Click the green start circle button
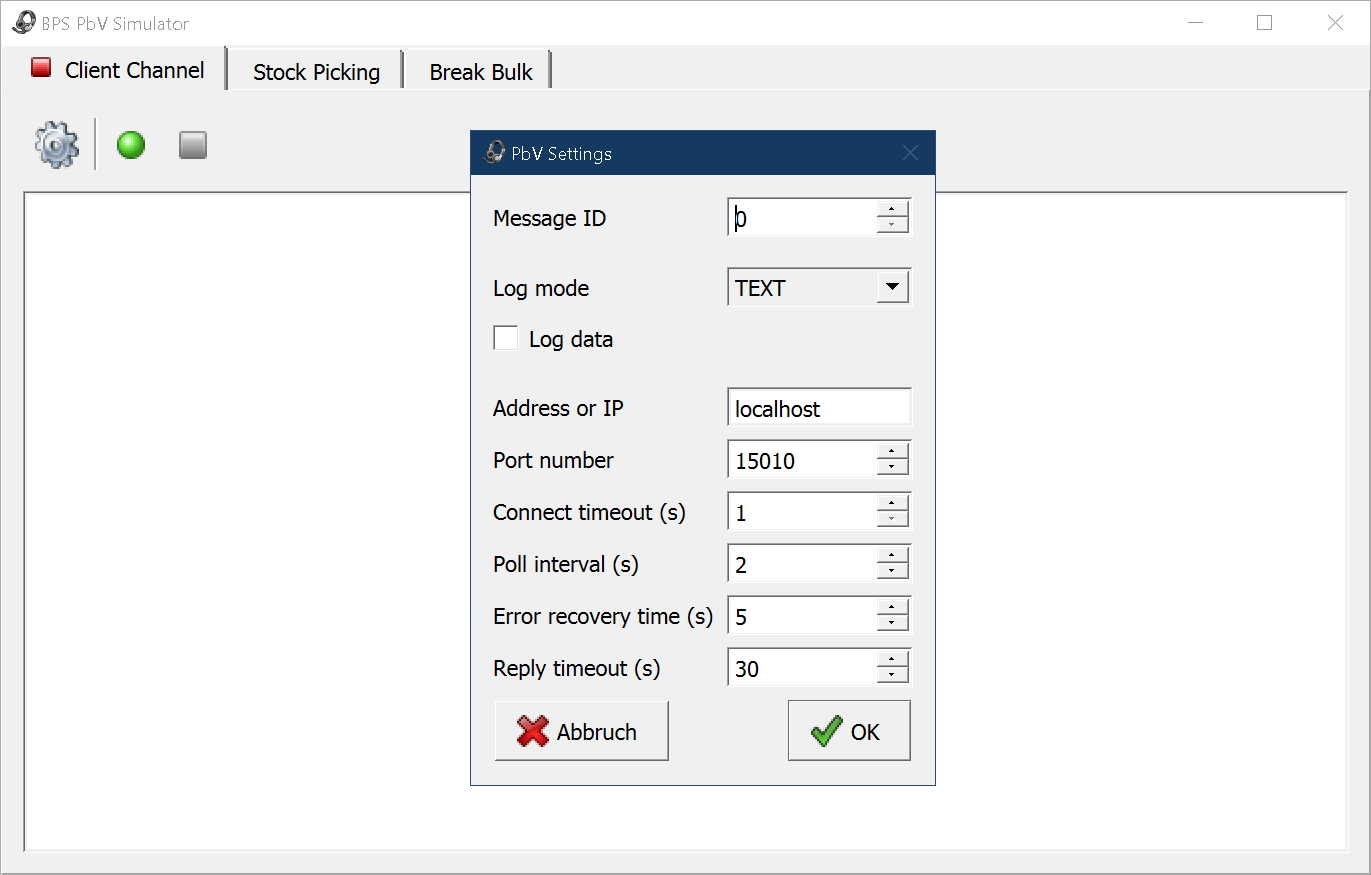 (131, 145)
